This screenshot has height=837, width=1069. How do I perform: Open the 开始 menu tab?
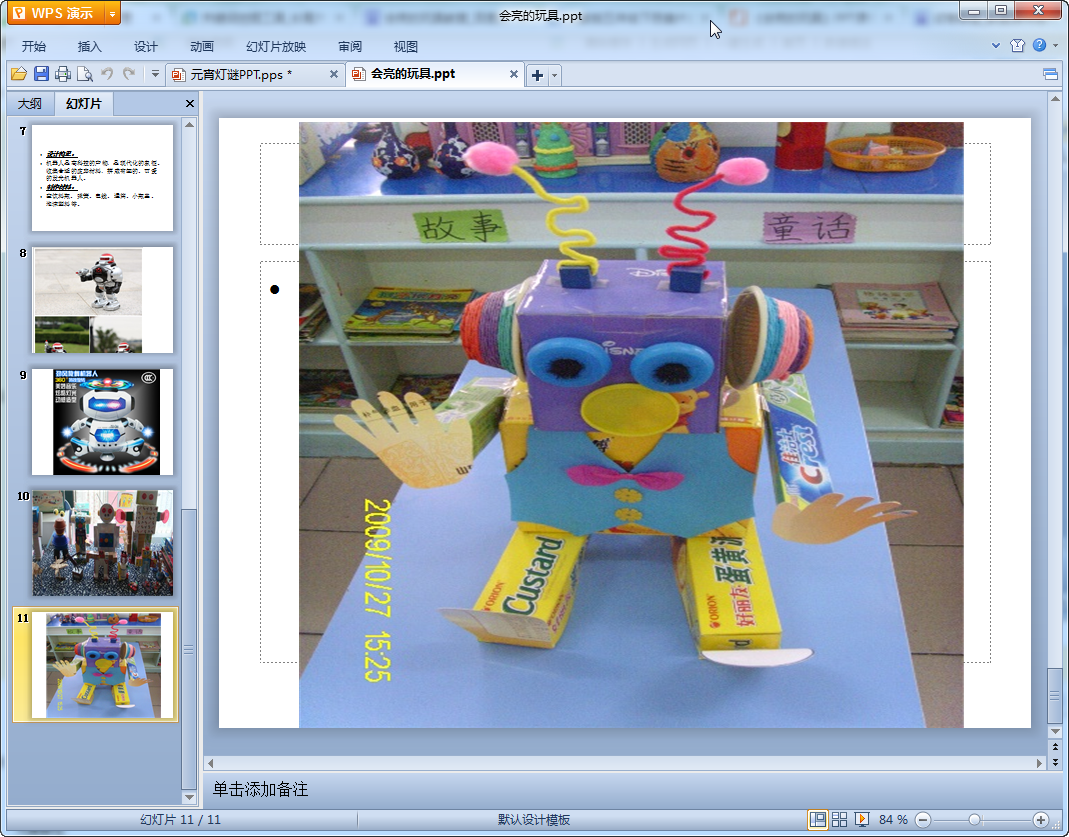tap(33, 46)
